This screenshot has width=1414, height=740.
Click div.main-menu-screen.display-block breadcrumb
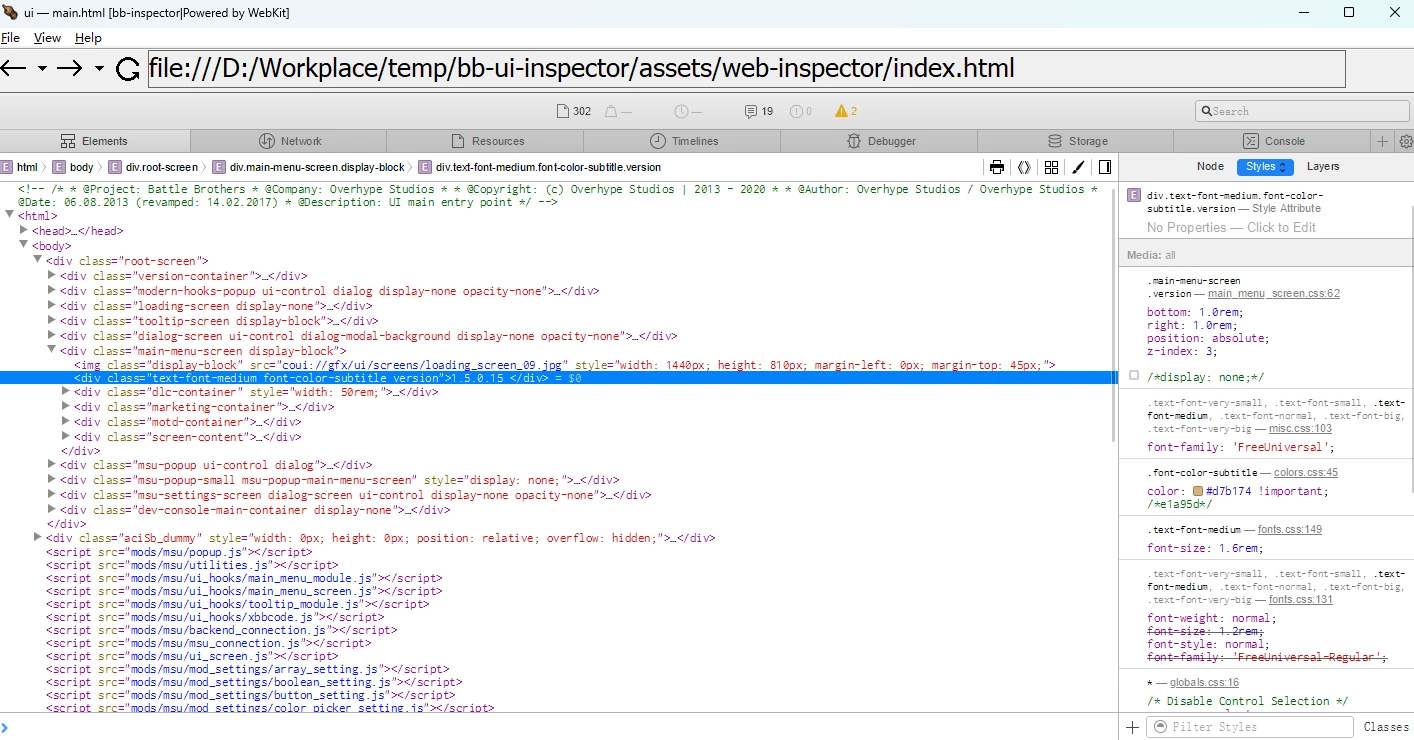coord(308,167)
